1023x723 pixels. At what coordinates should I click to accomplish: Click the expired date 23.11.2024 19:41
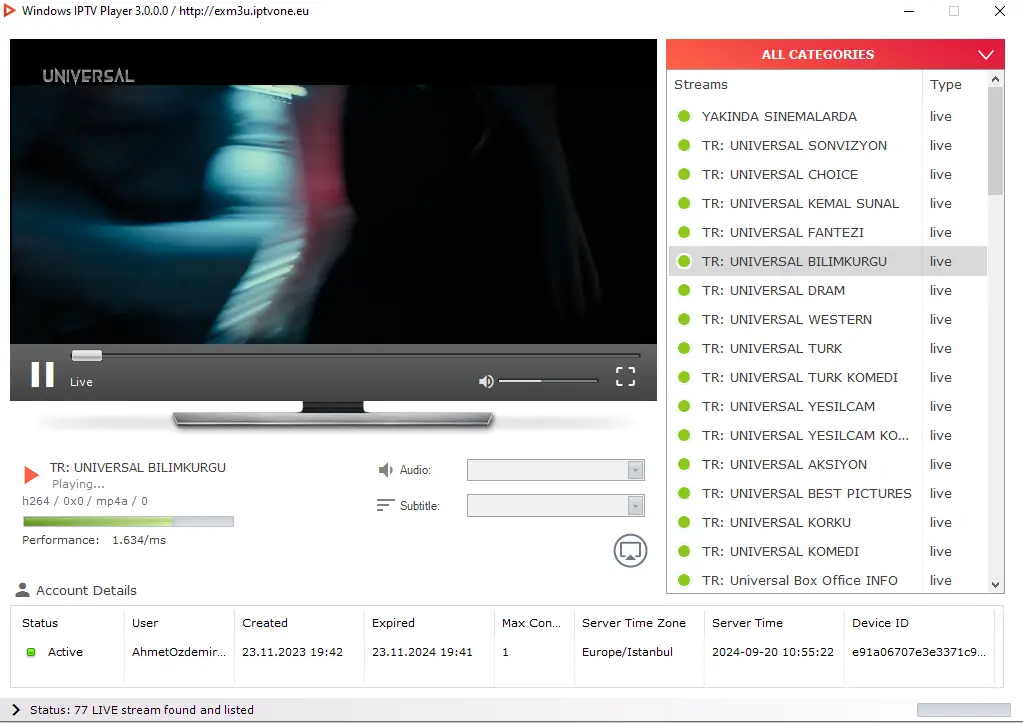pyautogui.click(x=422, y=652)
